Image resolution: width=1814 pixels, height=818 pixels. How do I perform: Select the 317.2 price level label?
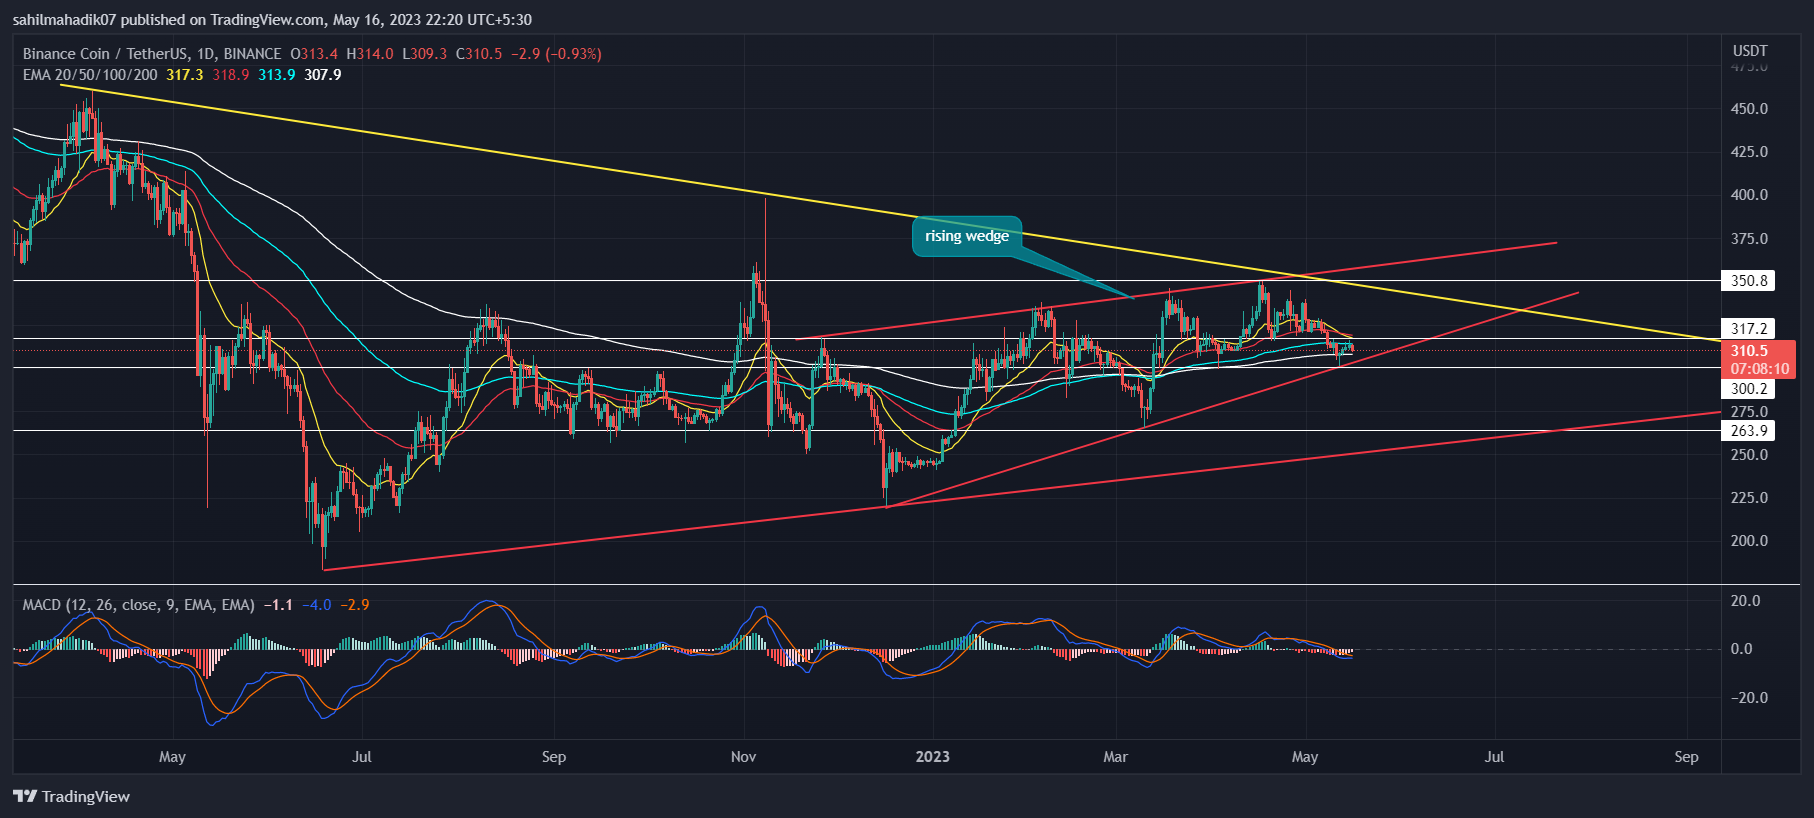point(1748,328)
